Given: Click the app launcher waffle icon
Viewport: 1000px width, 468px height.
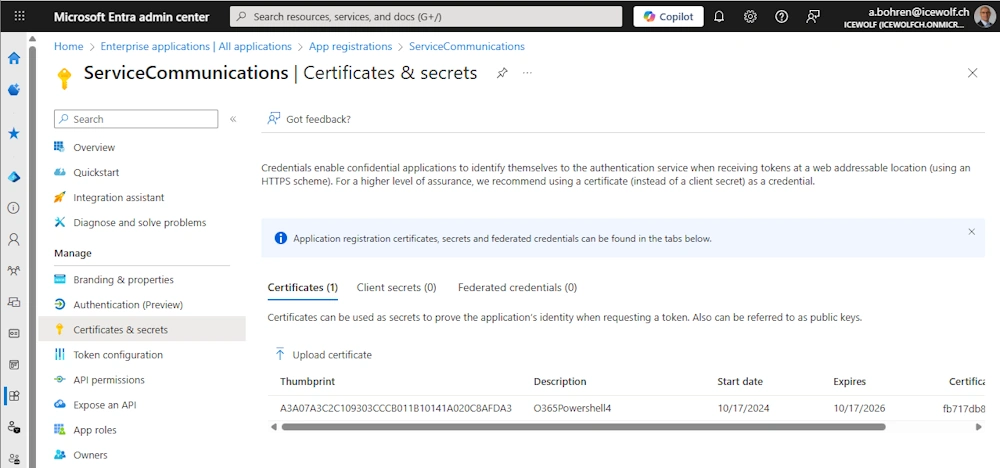Looking at the screenshot, I should click(19, 17).
